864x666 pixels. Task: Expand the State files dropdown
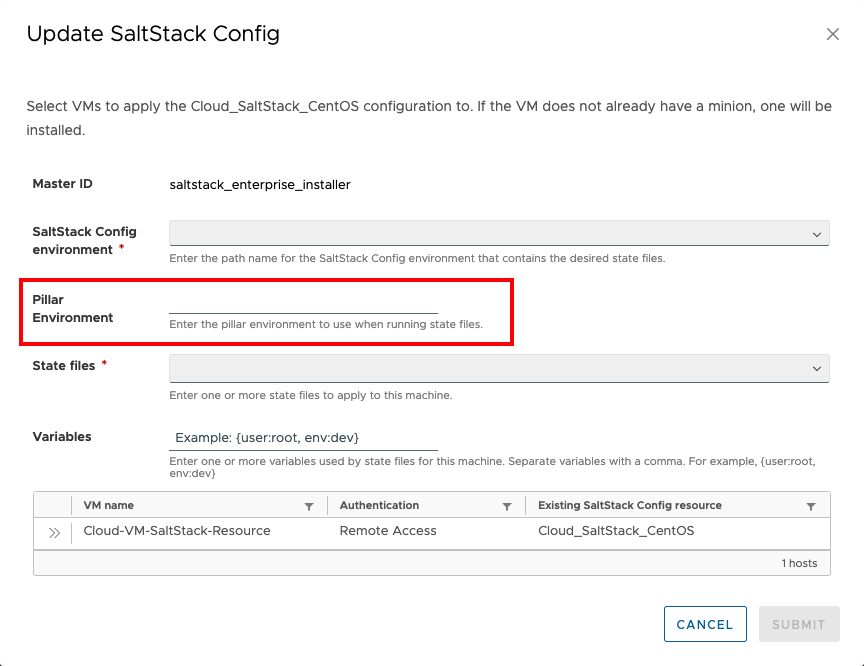tap(499, 368)
